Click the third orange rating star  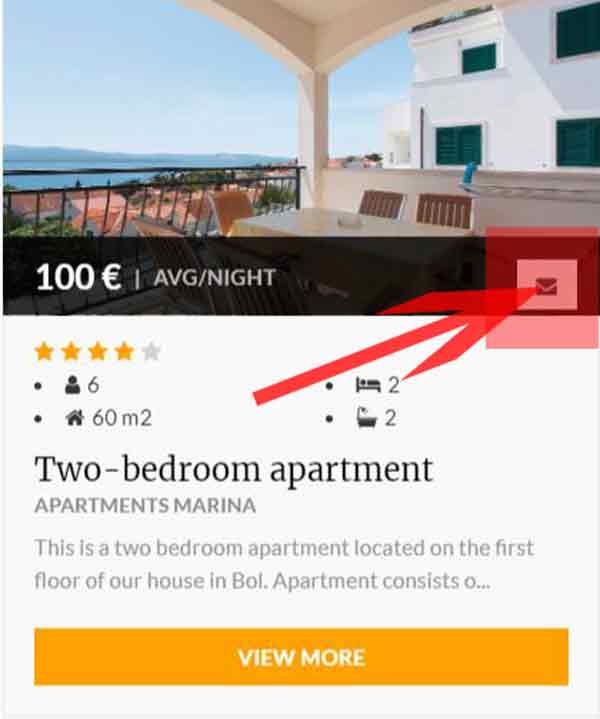98,352
